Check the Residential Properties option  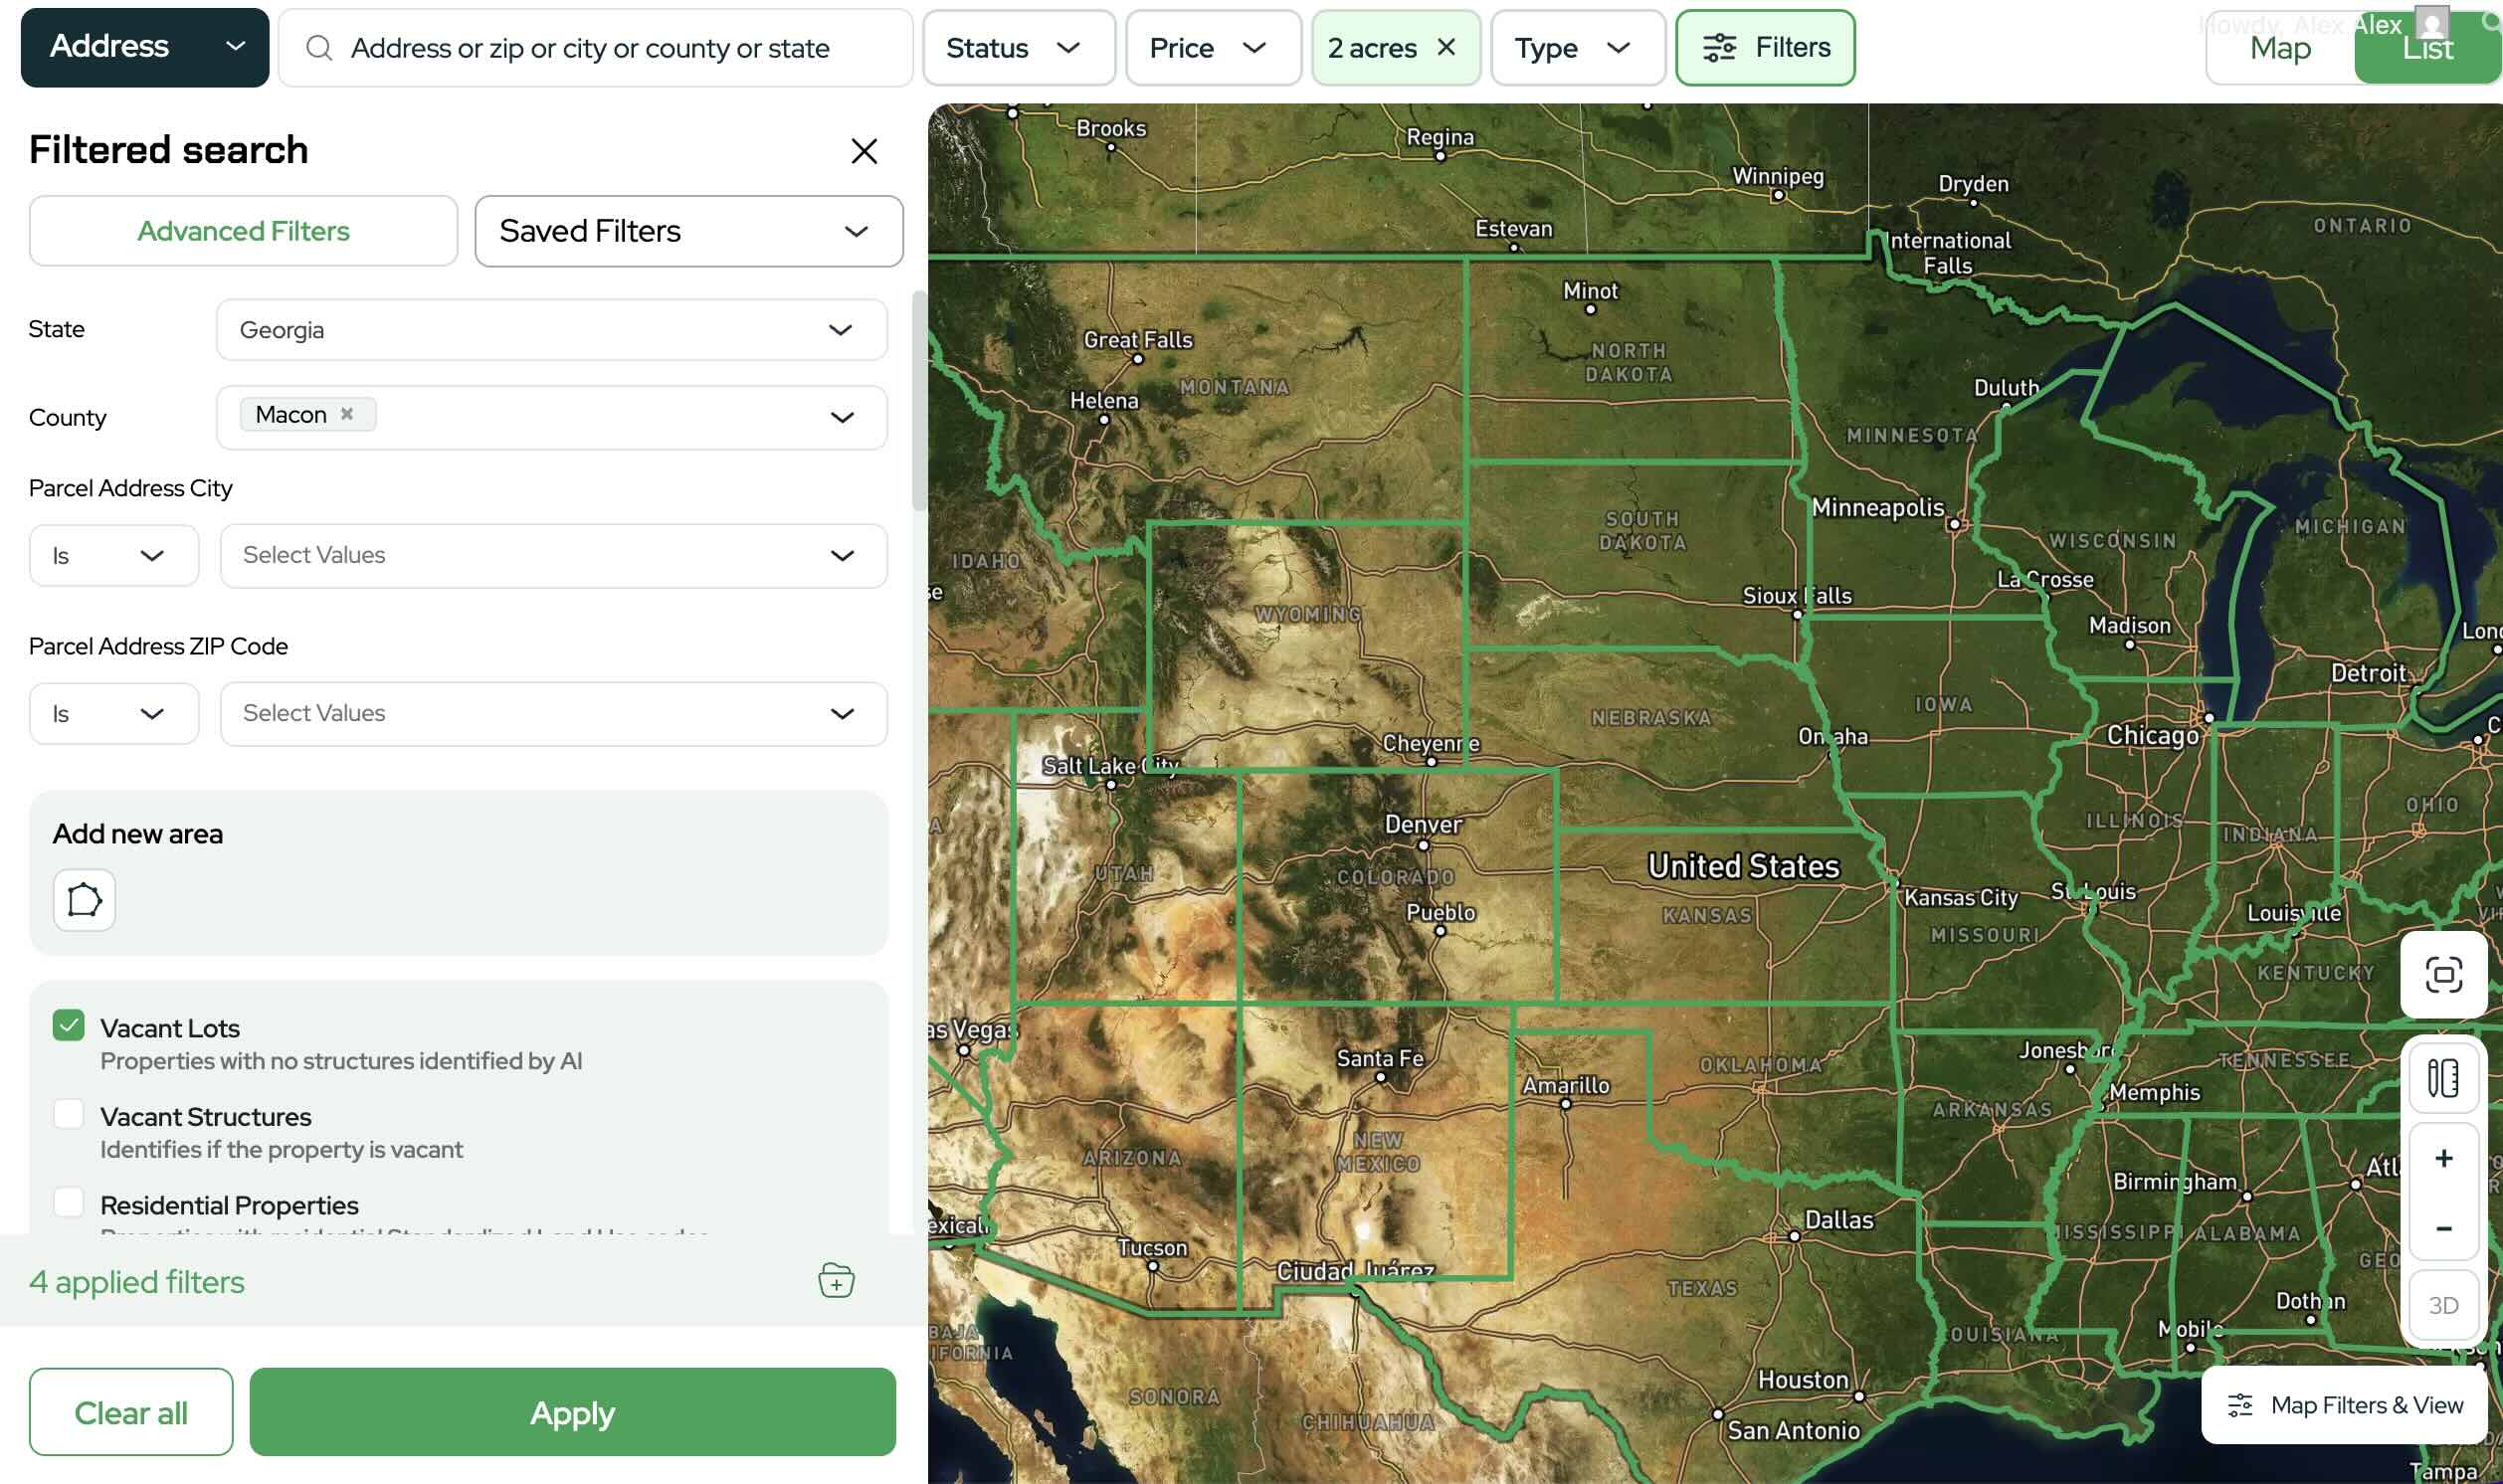[69, 1201]
